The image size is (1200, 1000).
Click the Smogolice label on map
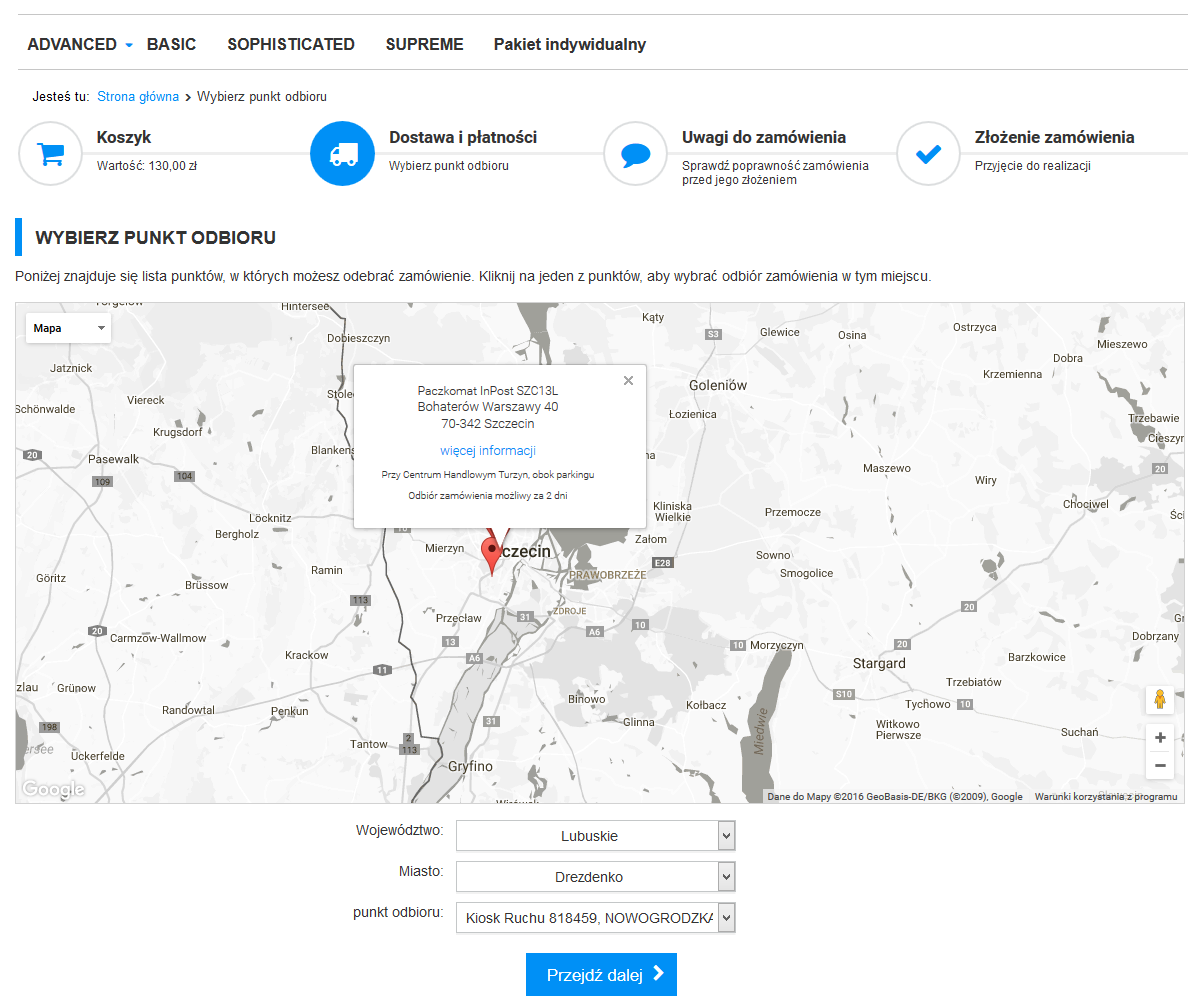[807, 574]
